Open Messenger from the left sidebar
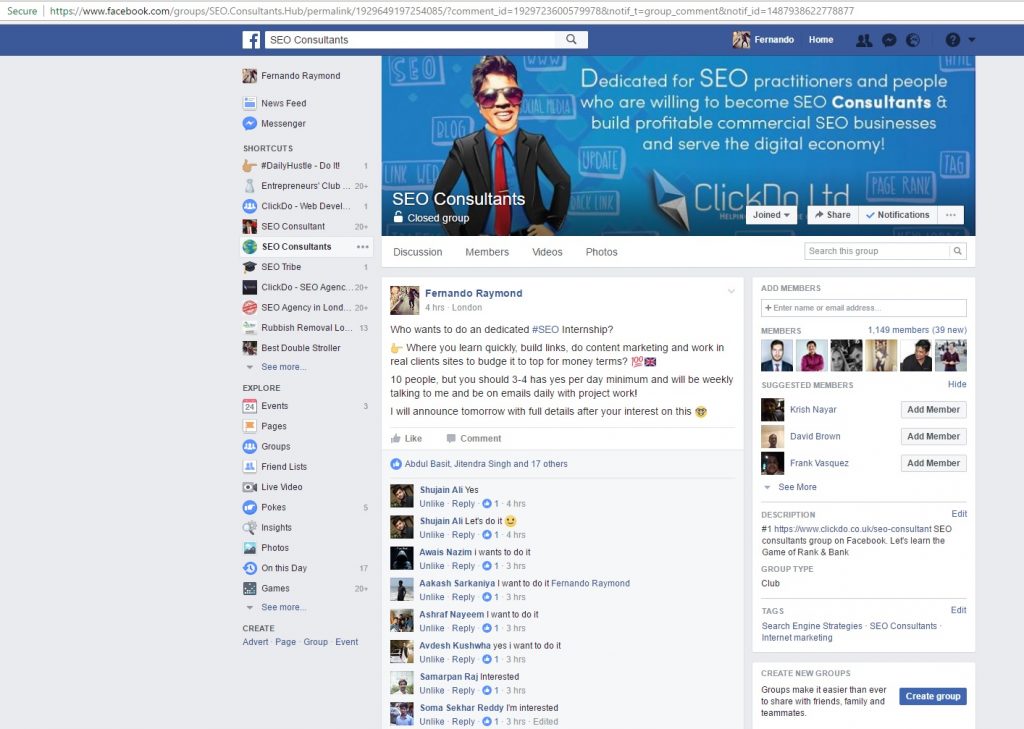1024x729 pixels. (x=283, y=123)
